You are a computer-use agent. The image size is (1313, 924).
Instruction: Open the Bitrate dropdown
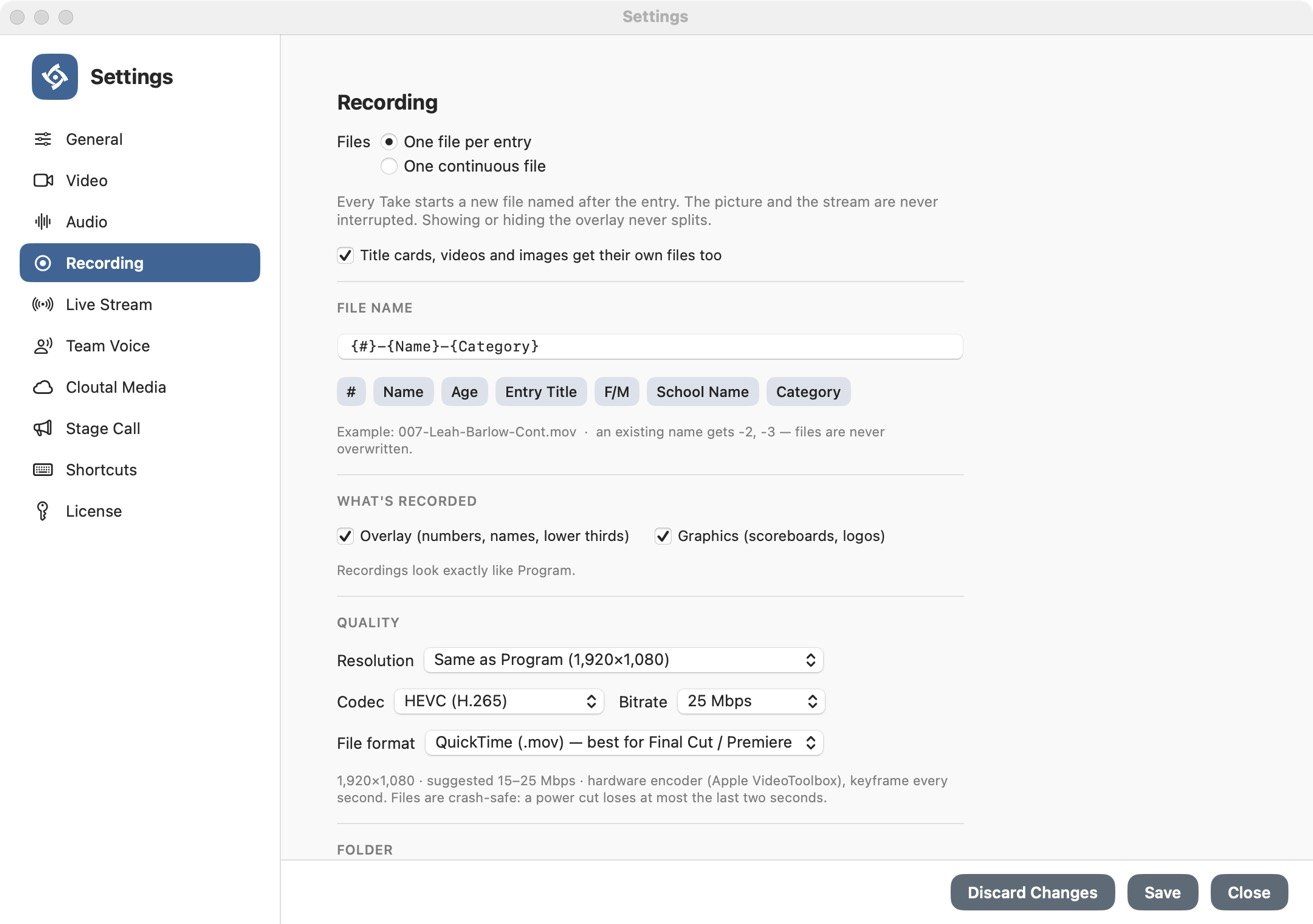point(751,701)
